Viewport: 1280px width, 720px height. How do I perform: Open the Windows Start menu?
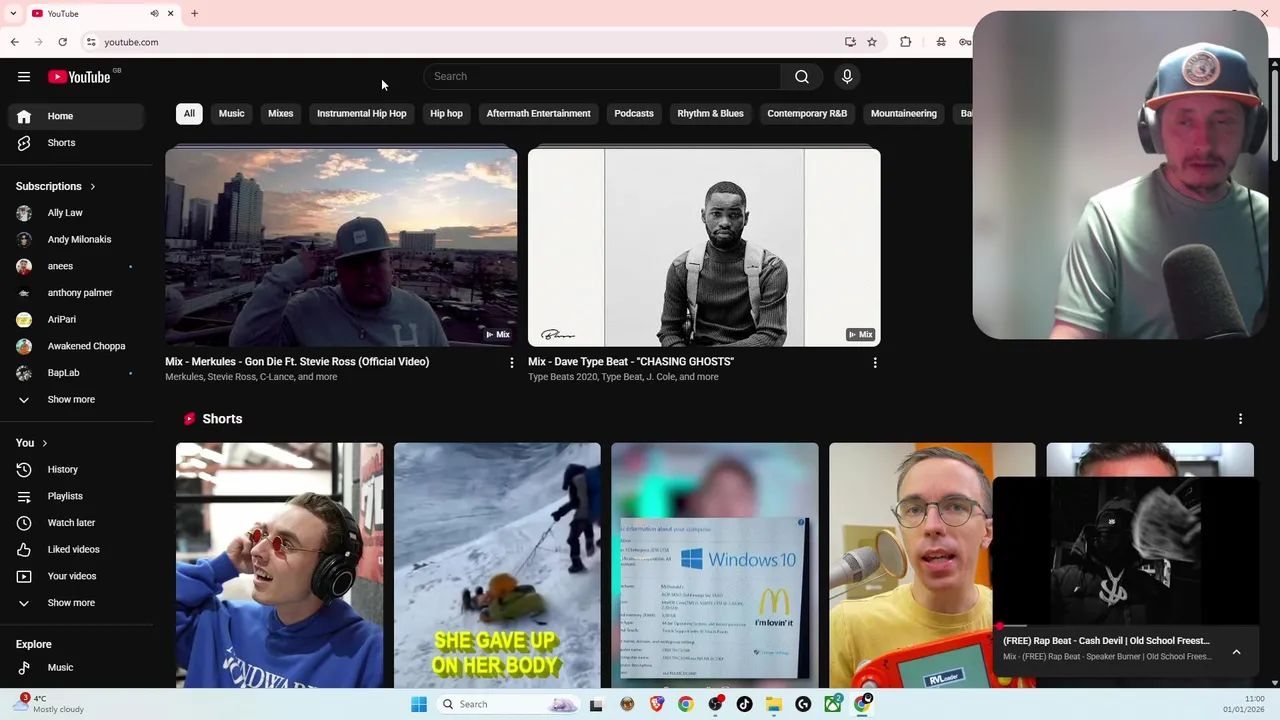419,704
